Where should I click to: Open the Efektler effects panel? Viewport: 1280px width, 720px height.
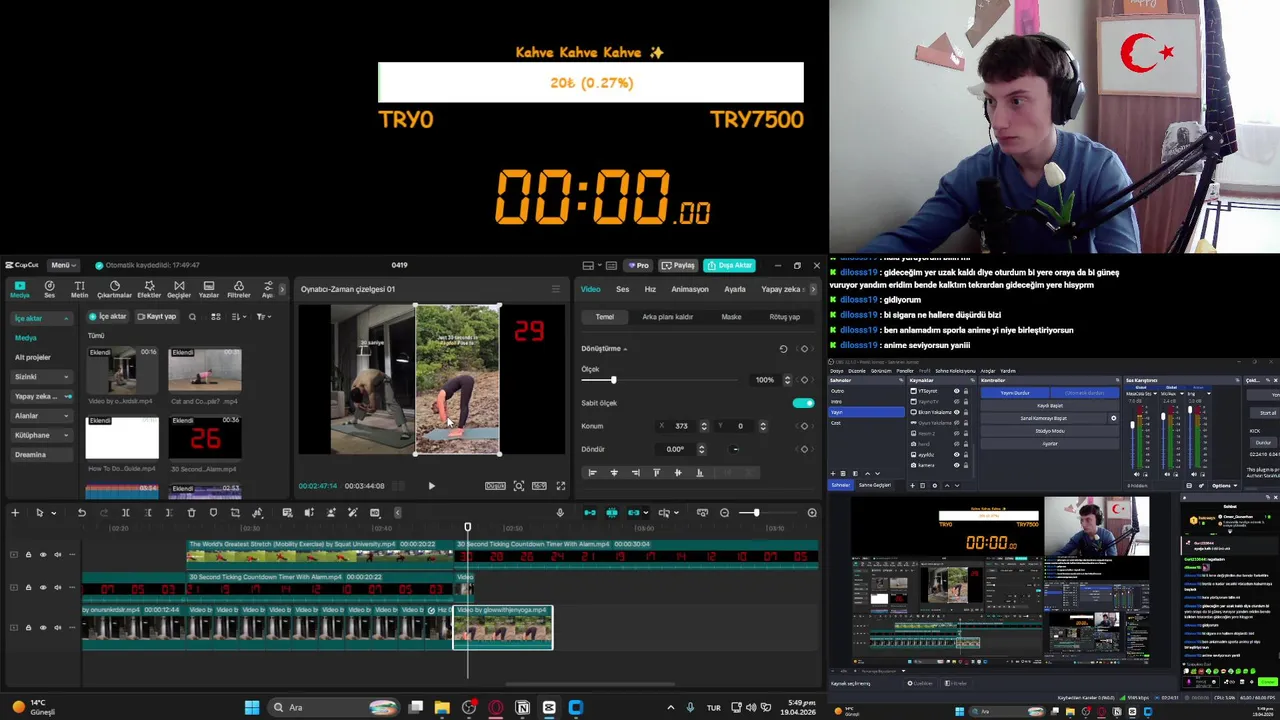149,289
